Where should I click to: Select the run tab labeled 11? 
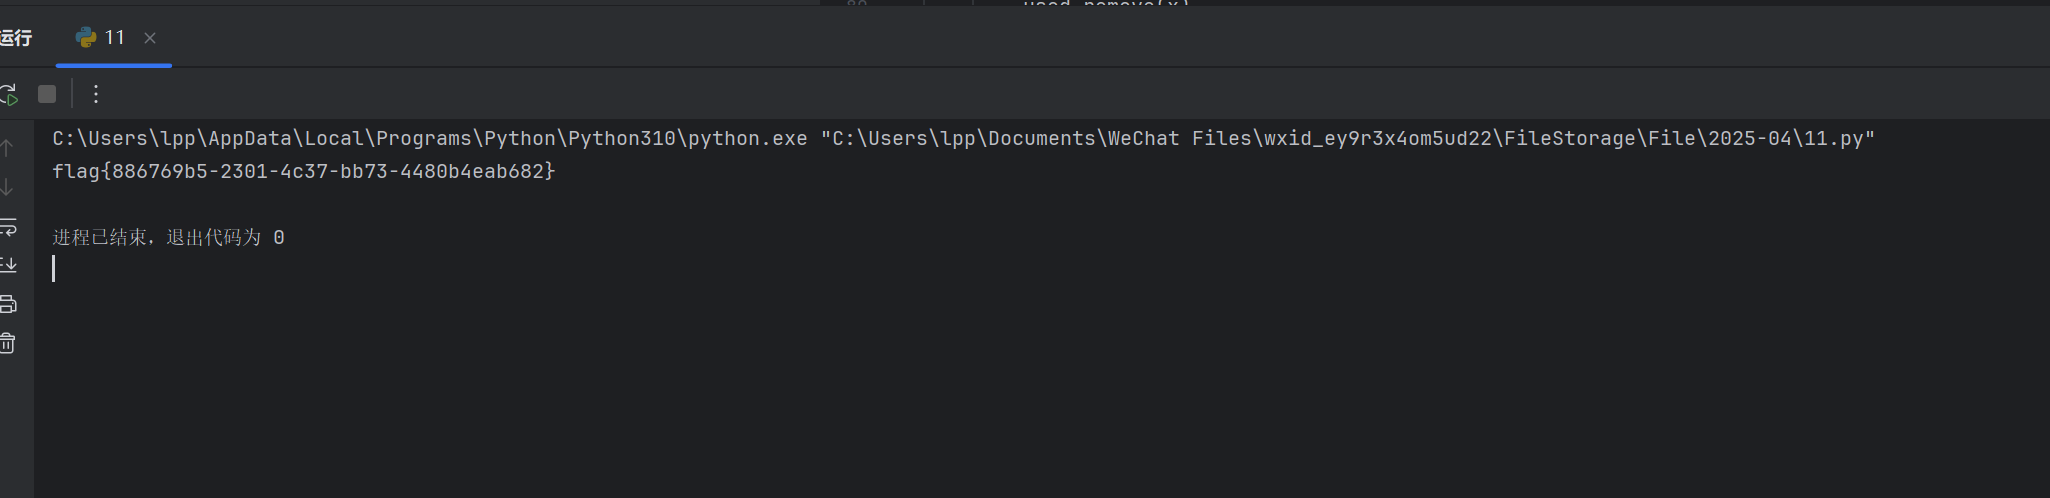[114, 38]
